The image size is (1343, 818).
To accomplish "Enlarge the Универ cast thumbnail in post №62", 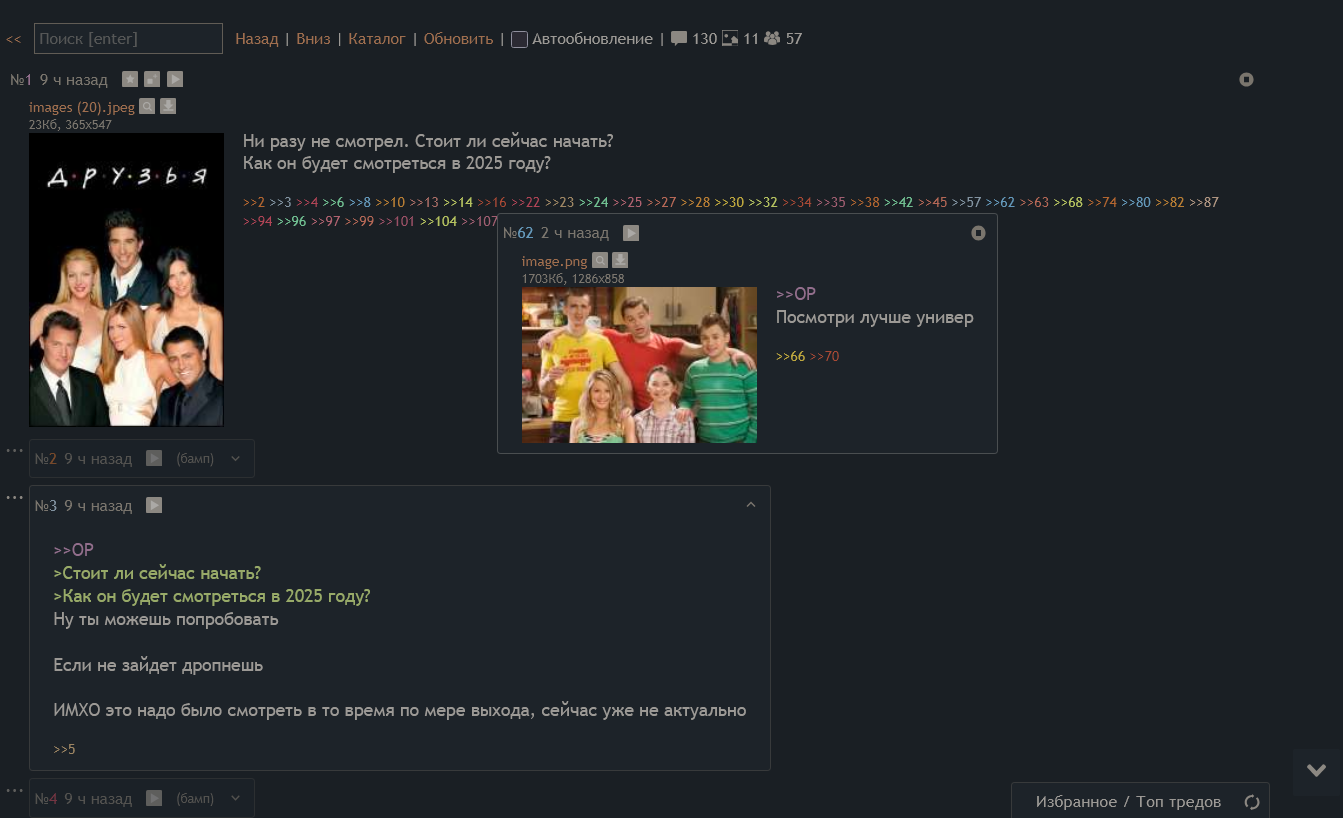I will (639, 365).
